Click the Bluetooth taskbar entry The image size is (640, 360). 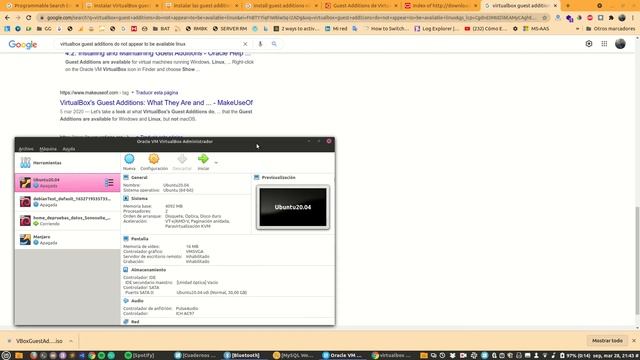click(242, 356)
